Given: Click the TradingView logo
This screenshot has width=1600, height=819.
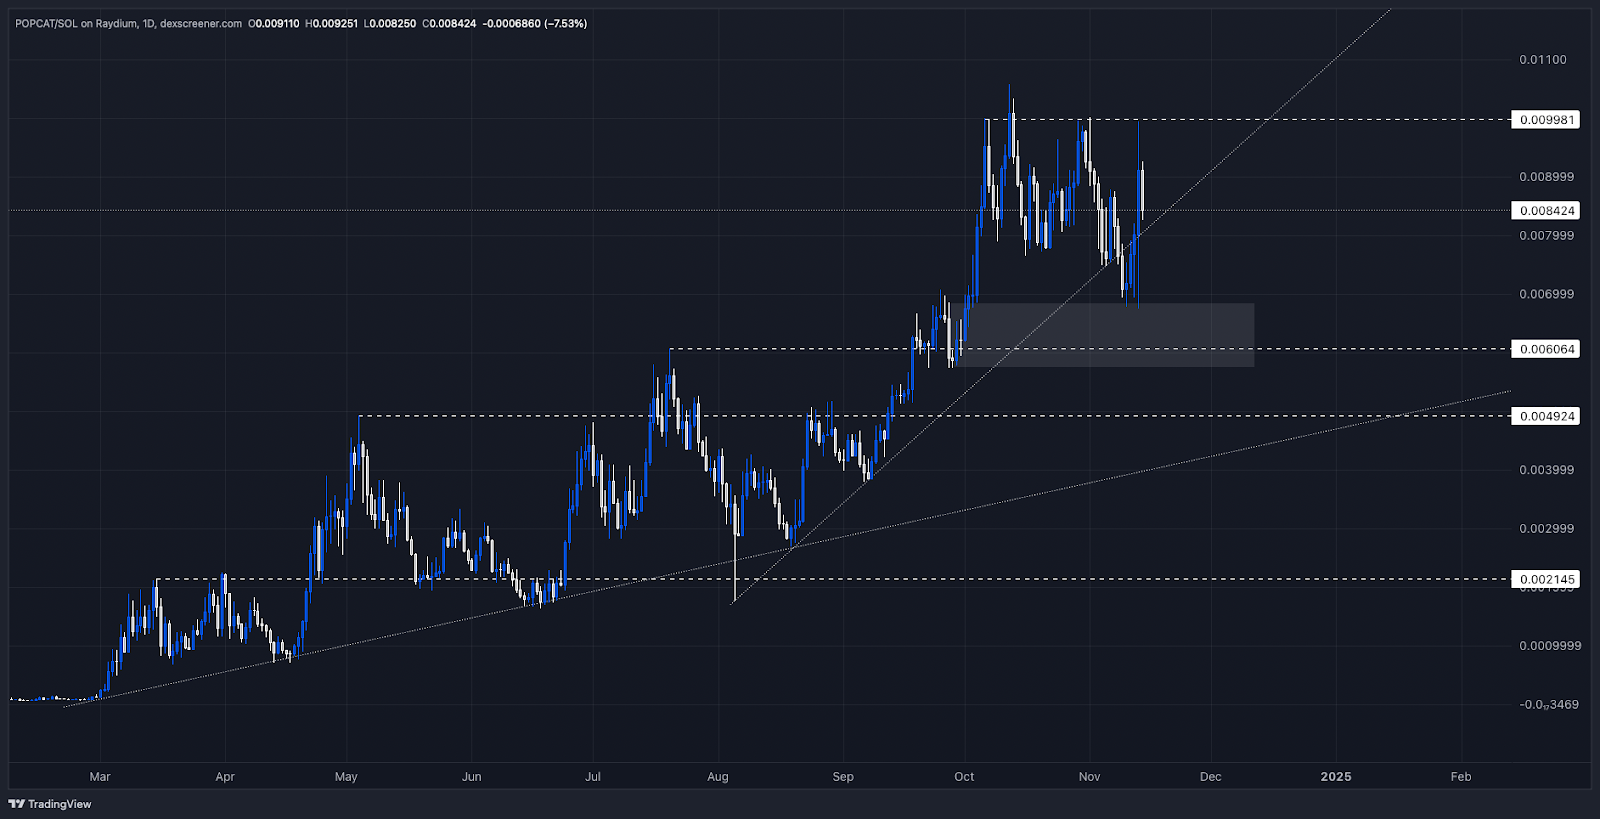Looking at the screenshot, I should (50, 804).
